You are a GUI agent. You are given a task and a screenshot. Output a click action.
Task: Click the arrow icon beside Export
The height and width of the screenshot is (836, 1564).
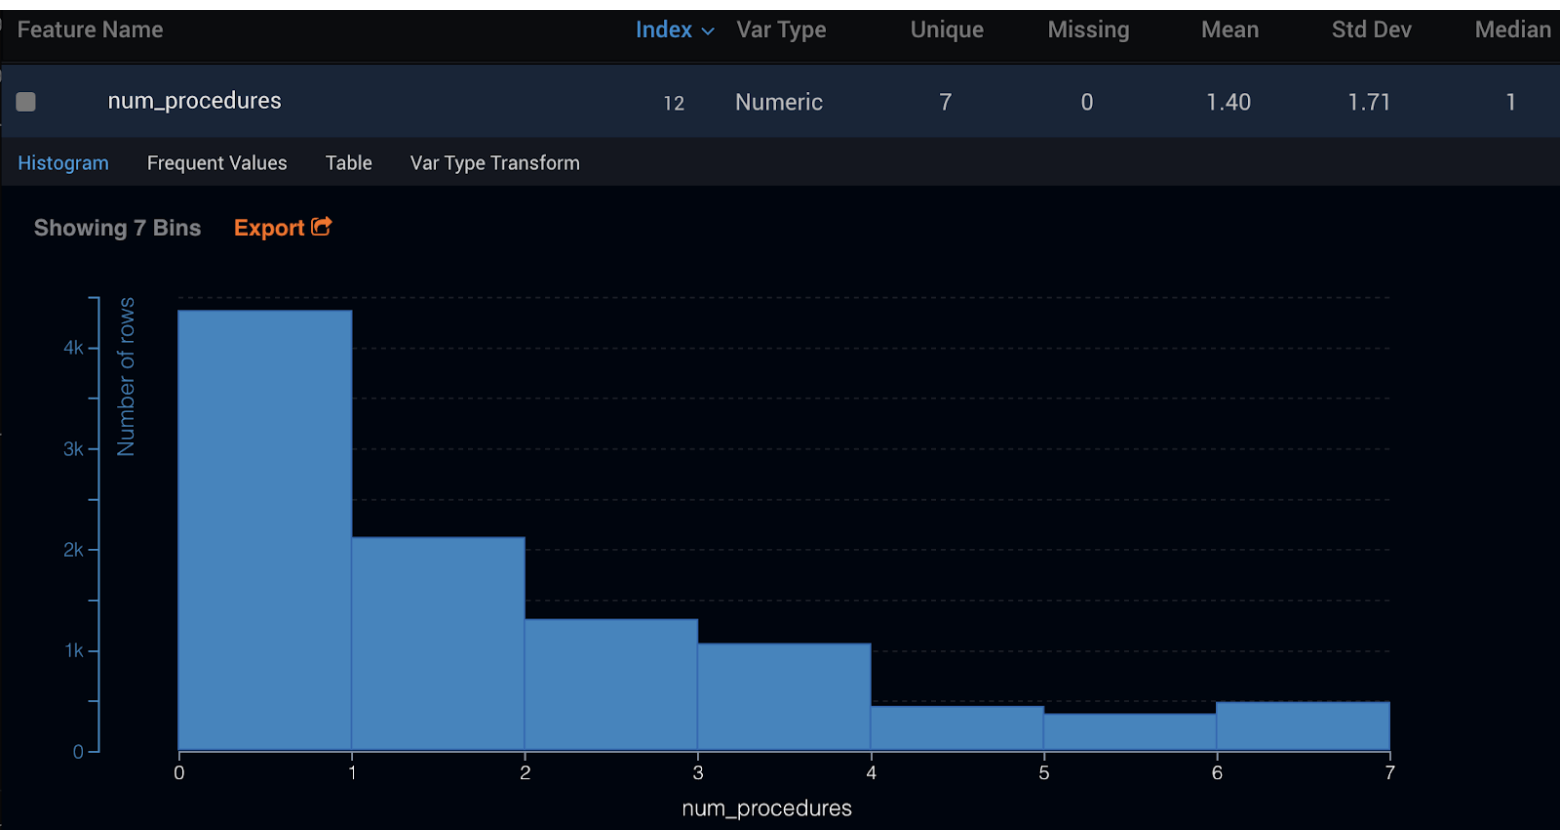pyautogui.click(x=321, y=227)
